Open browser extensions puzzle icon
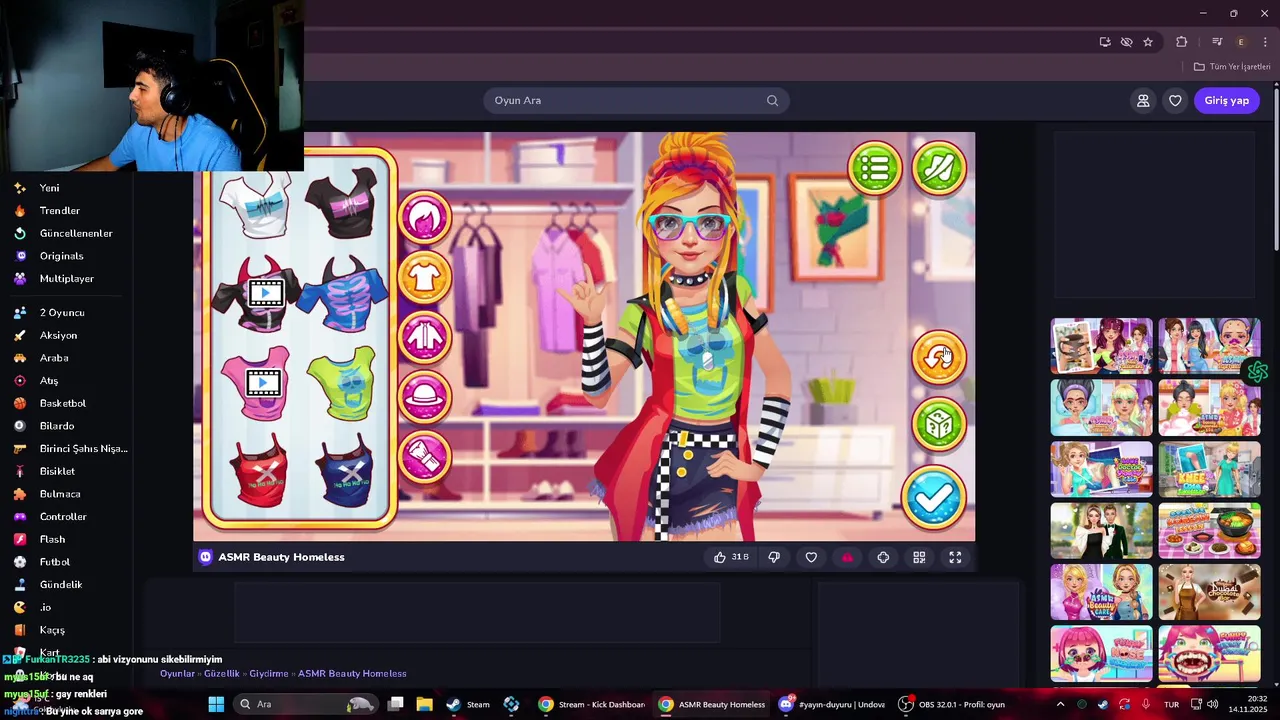 click(x=1181, y=42)
